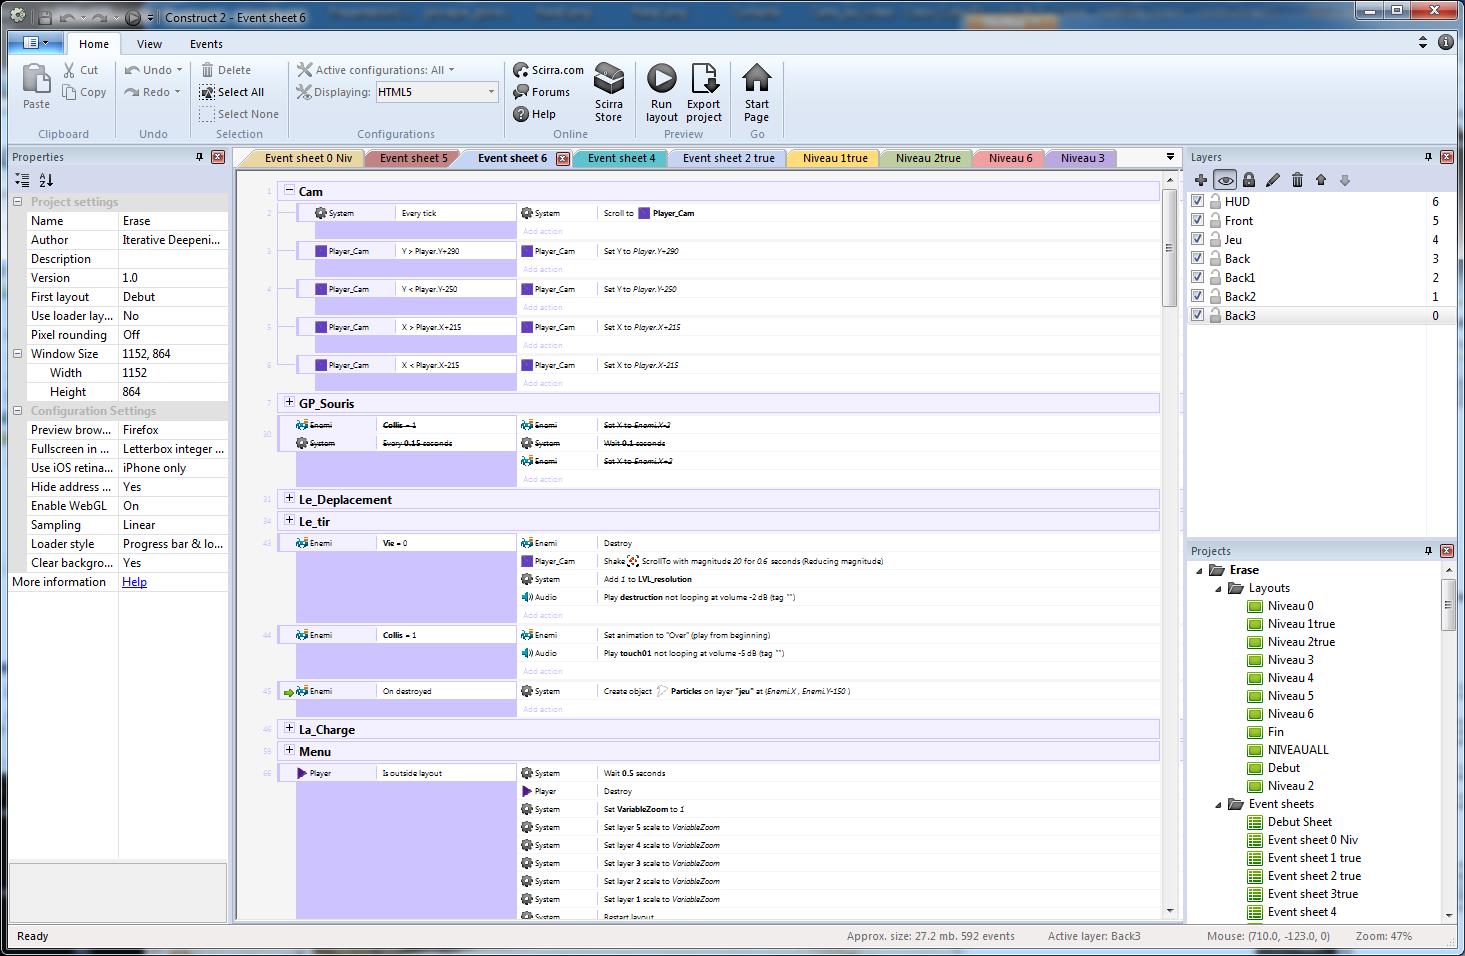
Task: Open the View ribbon tab
Action: point(149,44)
